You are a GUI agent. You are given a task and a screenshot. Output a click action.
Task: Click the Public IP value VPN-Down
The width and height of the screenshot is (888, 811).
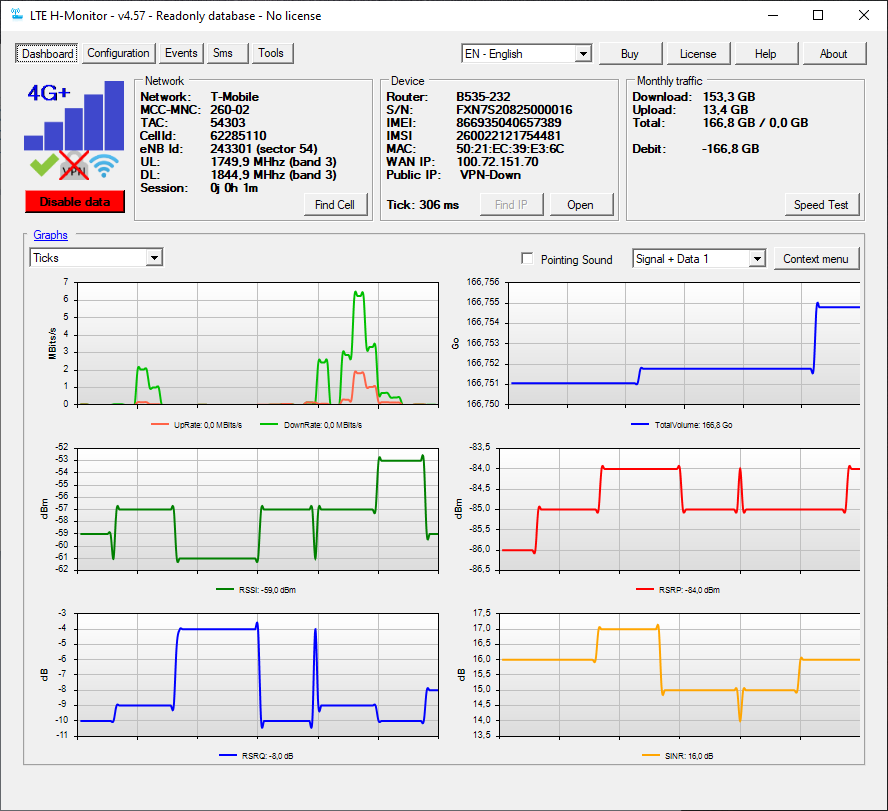(490, 175)
